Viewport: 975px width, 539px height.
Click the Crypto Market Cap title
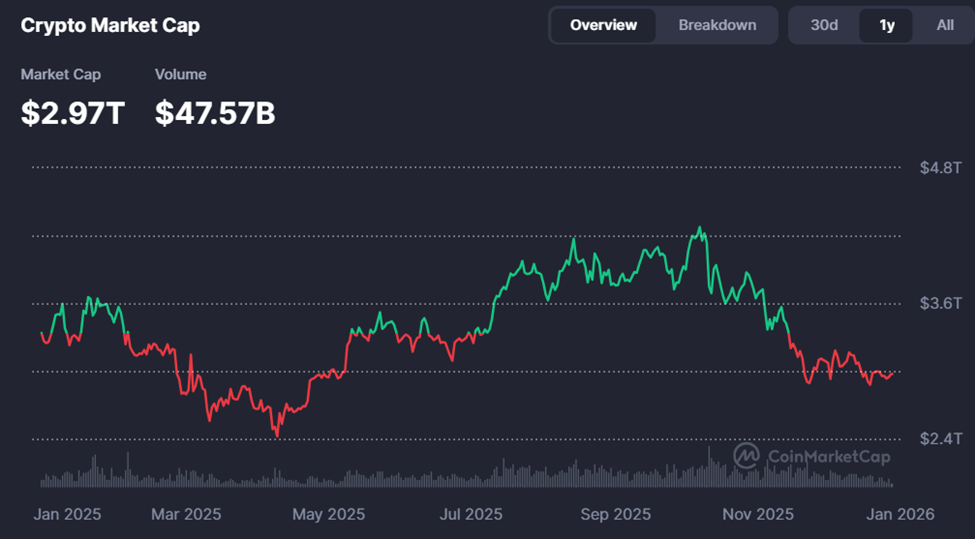110,26
